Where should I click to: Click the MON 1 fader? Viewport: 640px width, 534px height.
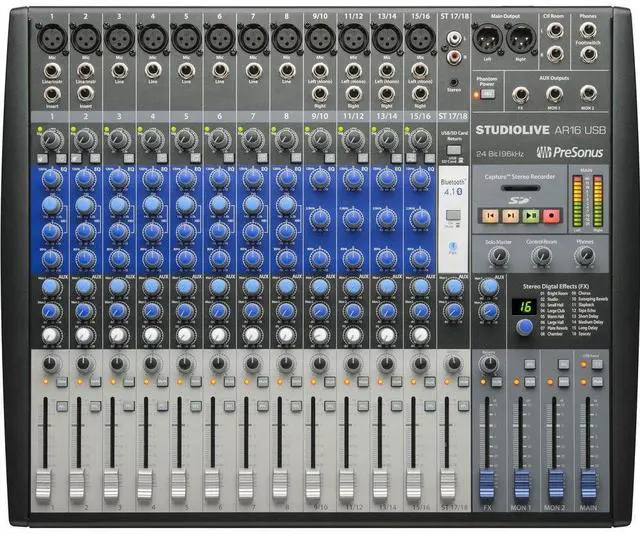pos(521,485)
